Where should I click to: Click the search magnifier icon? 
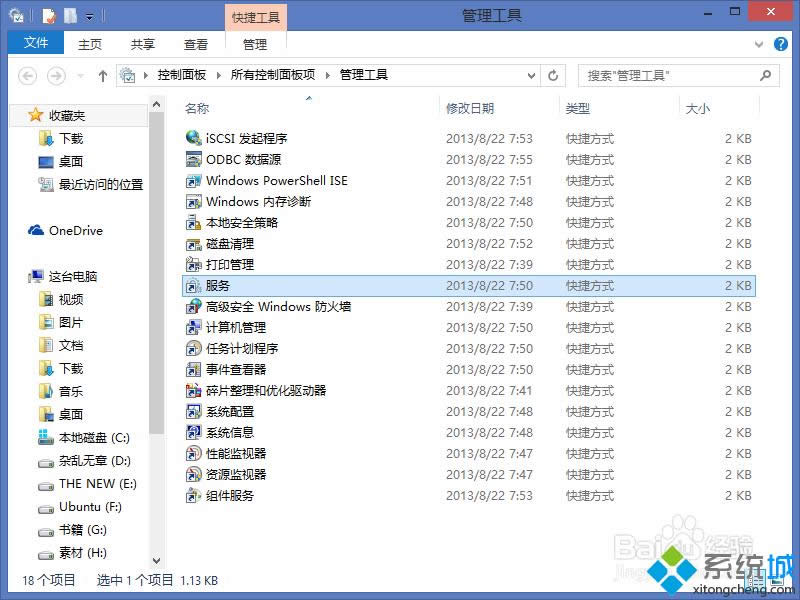[766, 75]
